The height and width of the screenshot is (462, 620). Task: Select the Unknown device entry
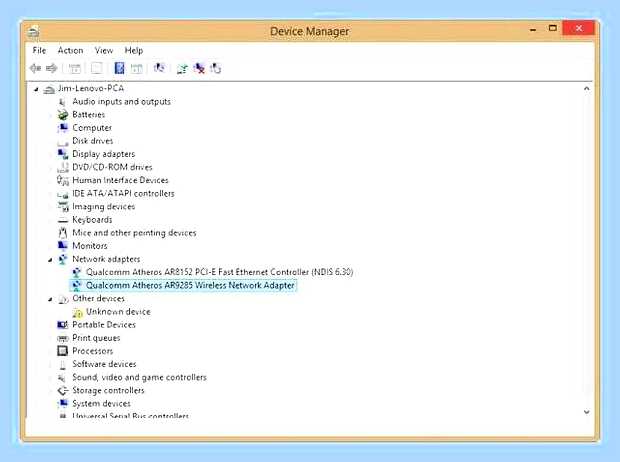tap(118, 312)
